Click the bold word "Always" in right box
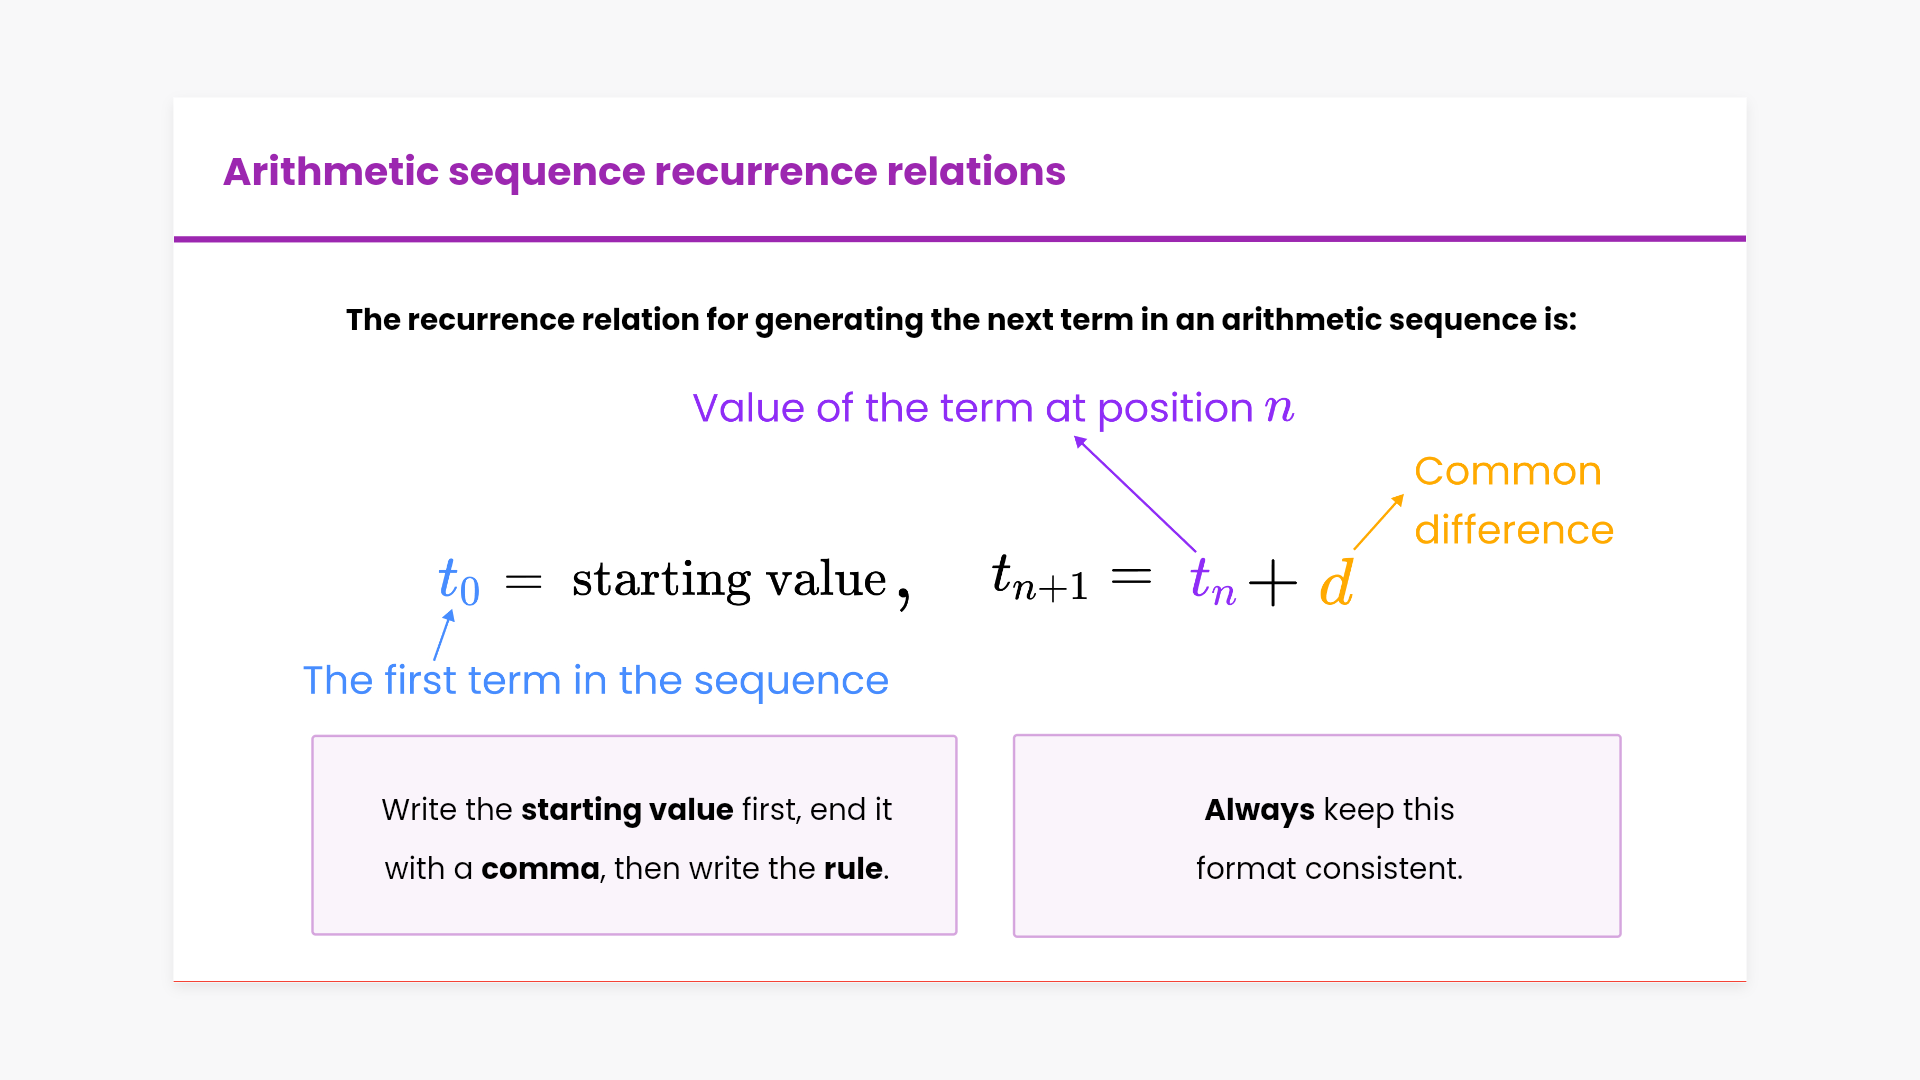The height and width of the screenshot is (1080, 1920). (x=1259, y=809)
